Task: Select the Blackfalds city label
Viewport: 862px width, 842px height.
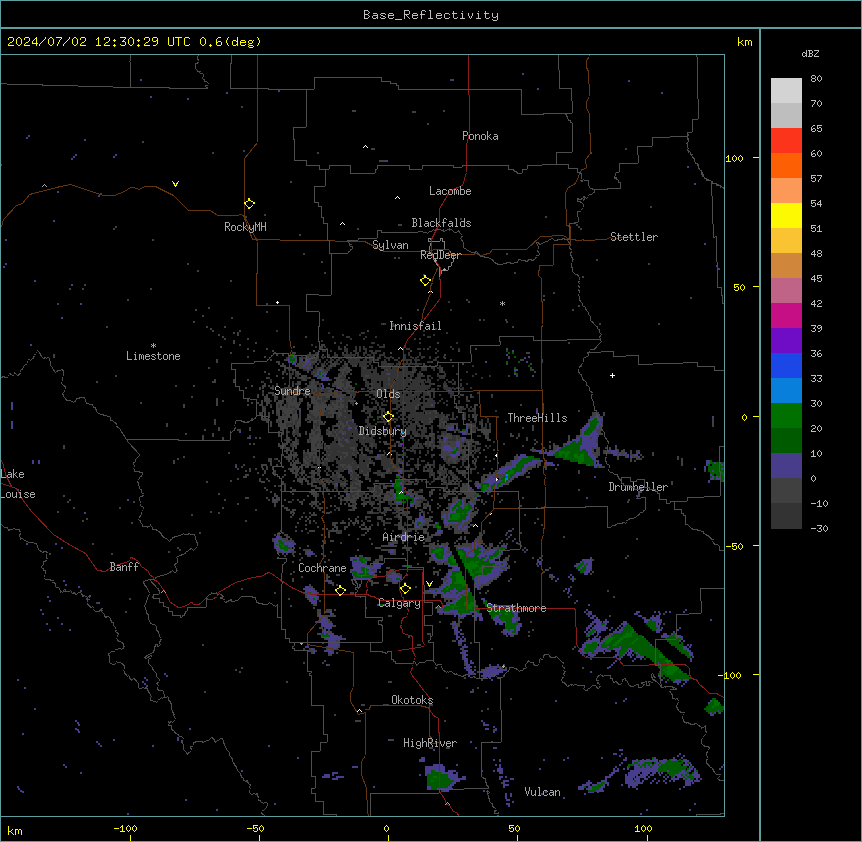Action: click(x=441, y=223)
